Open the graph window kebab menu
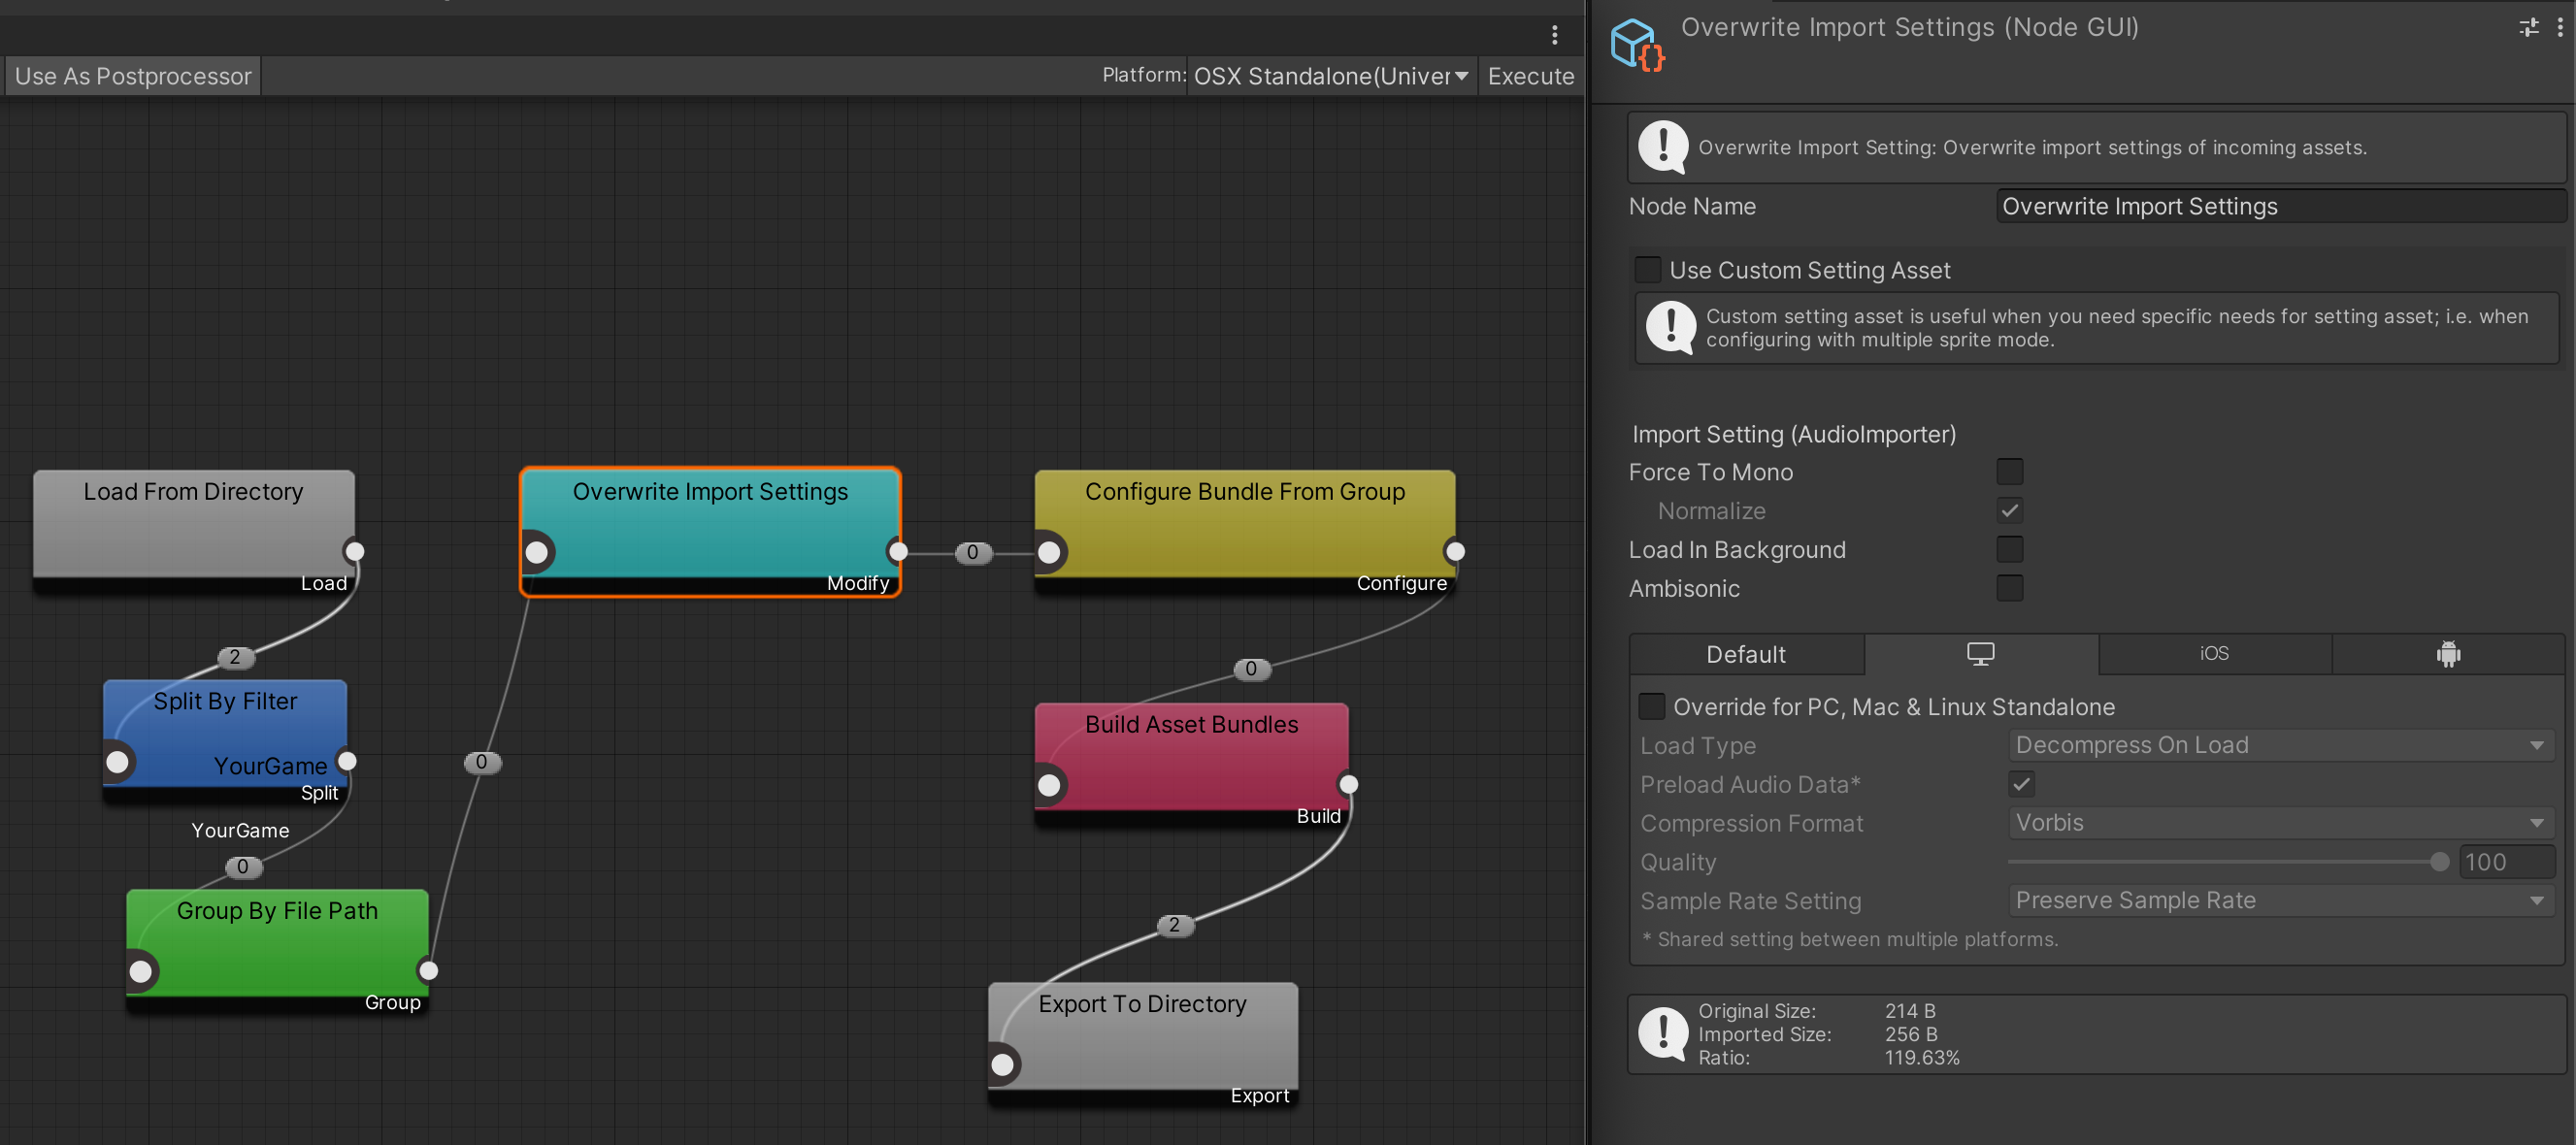Viewport: 2576px width, 1145px height. (1554, 35)
